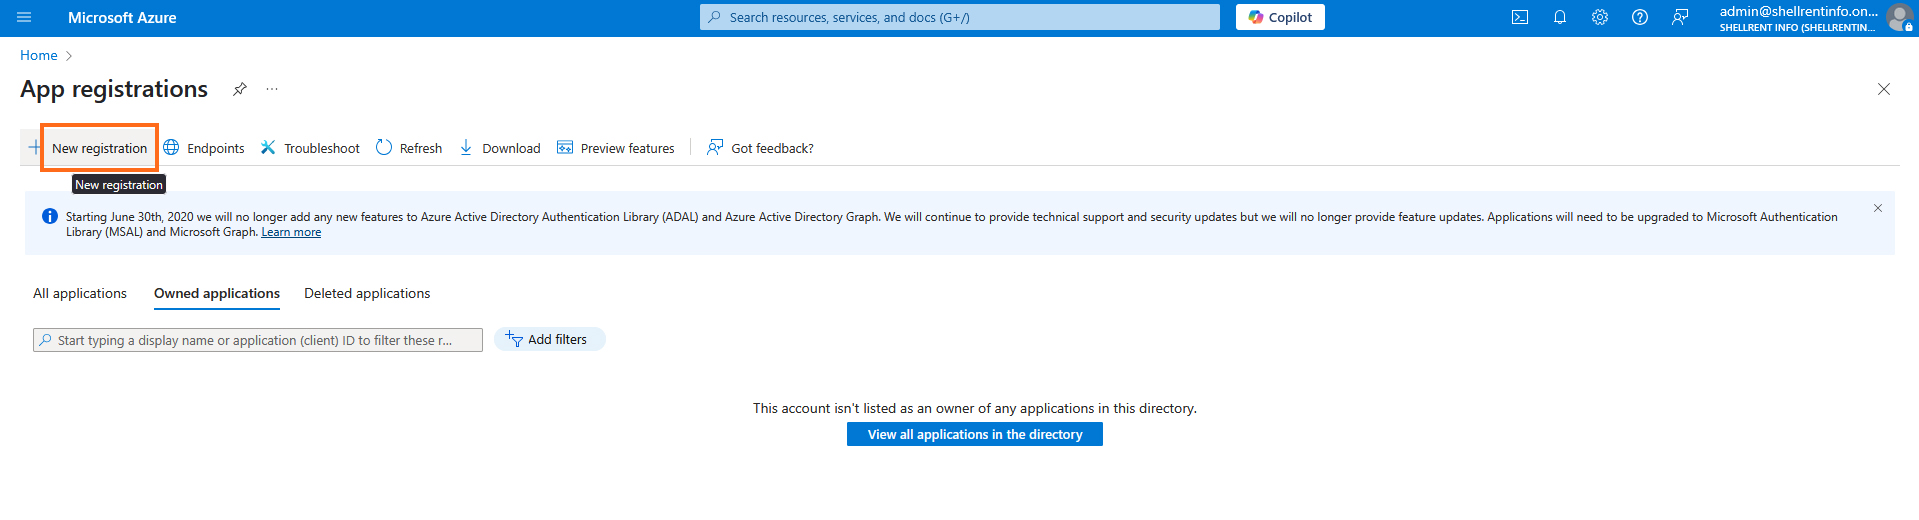Dismiss the ADAL deprecation info banner
This screenshot has width=1919, height=520.
1878,208
